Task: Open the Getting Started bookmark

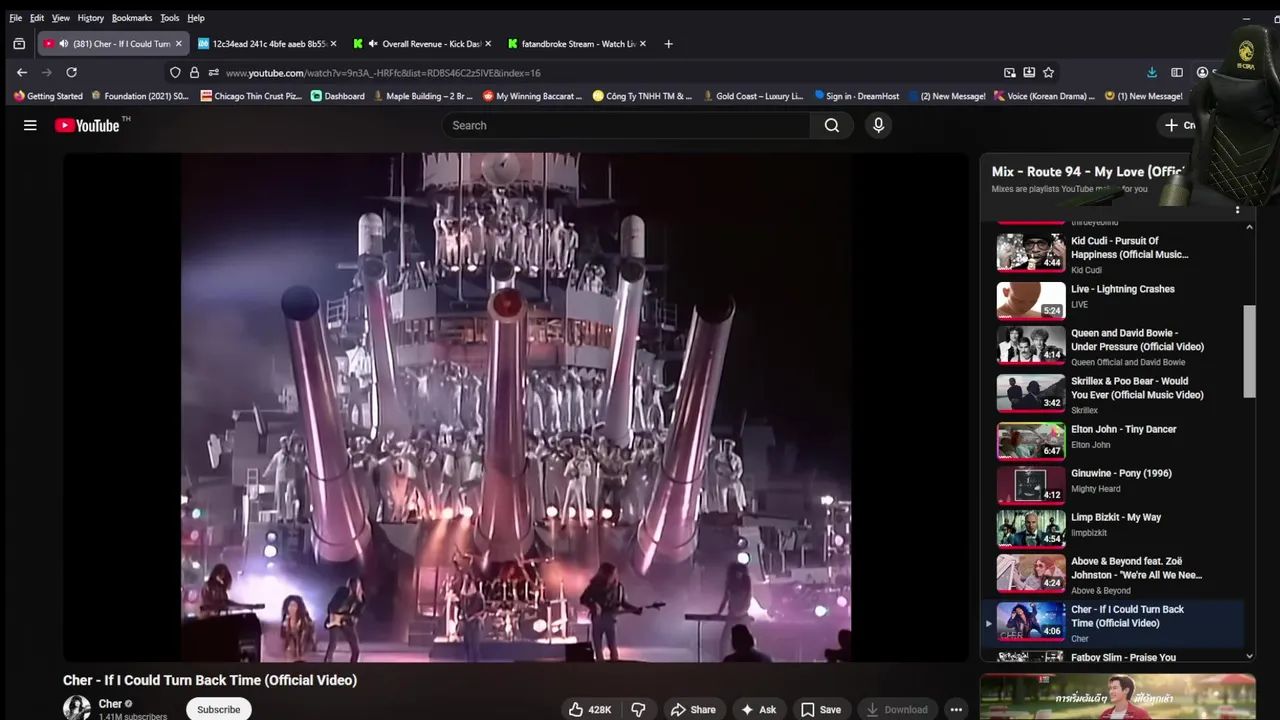Action: (x=48, y=96)
